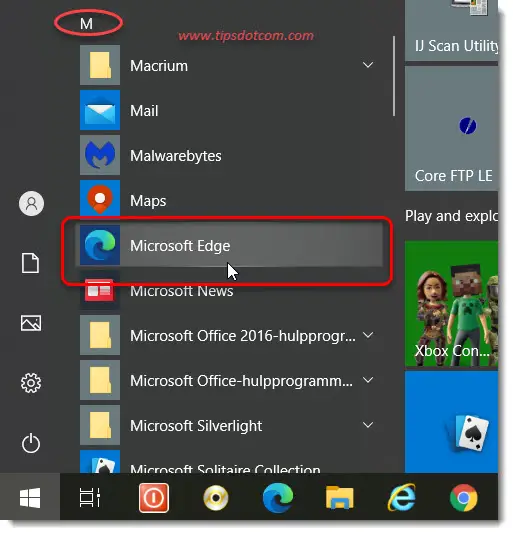Expand the Microsoft Silverlight chevron

click(x=368, y=425)
